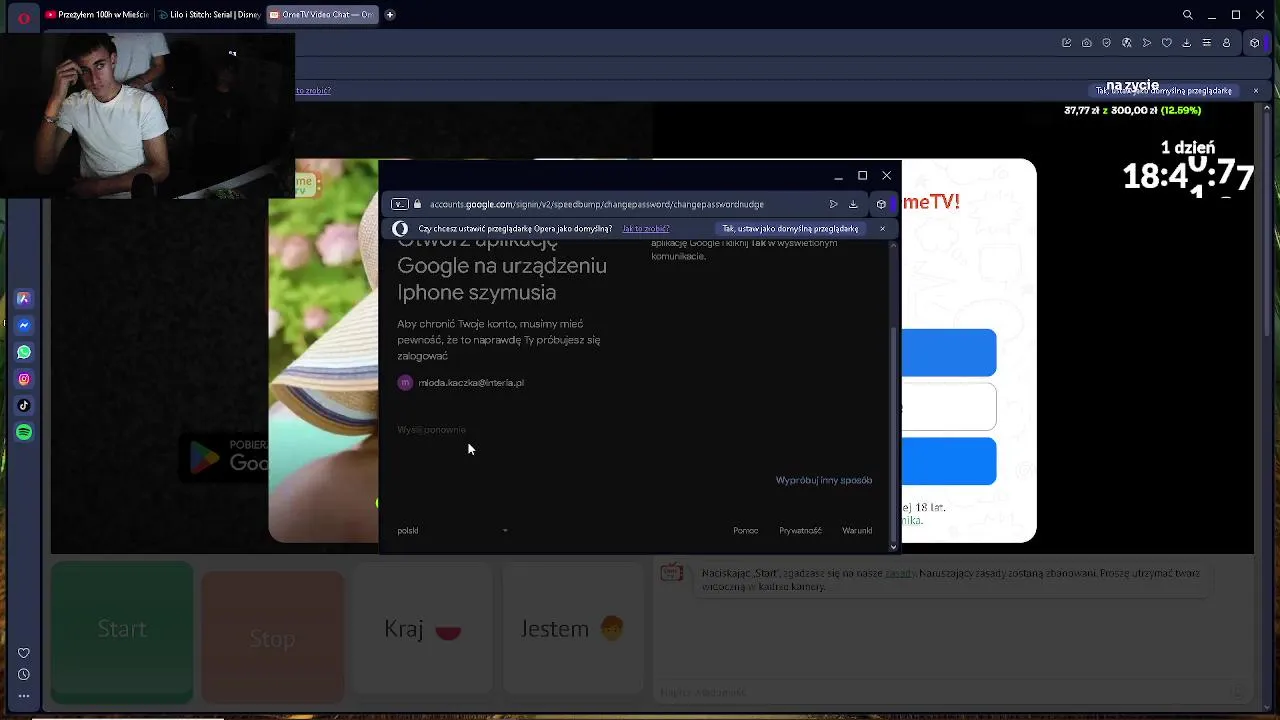1280x720 pixels.
Task: Click Wyślij ponownie resend link
Action: pyautogui.click(x=431, y=430)
